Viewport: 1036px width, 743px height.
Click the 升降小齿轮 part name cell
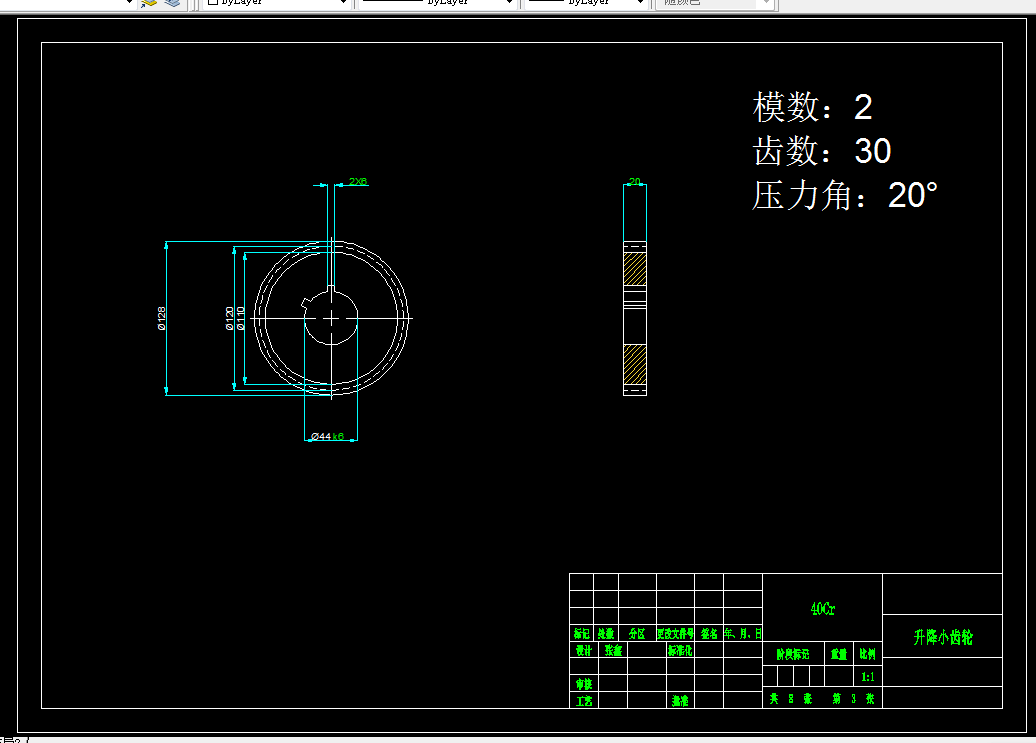pos(943,637)
